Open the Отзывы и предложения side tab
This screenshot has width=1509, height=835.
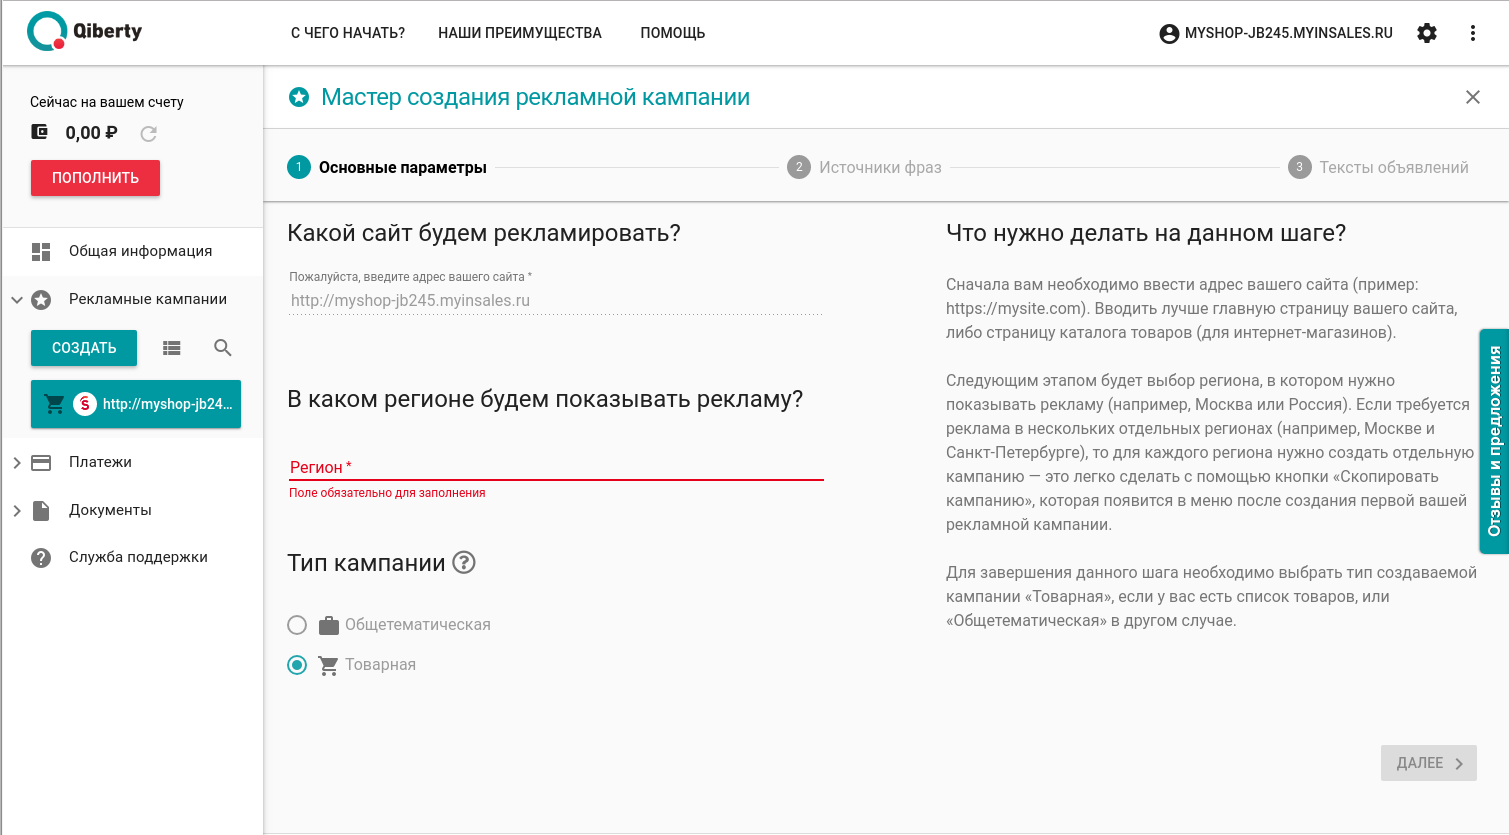tap(1494, 441)
